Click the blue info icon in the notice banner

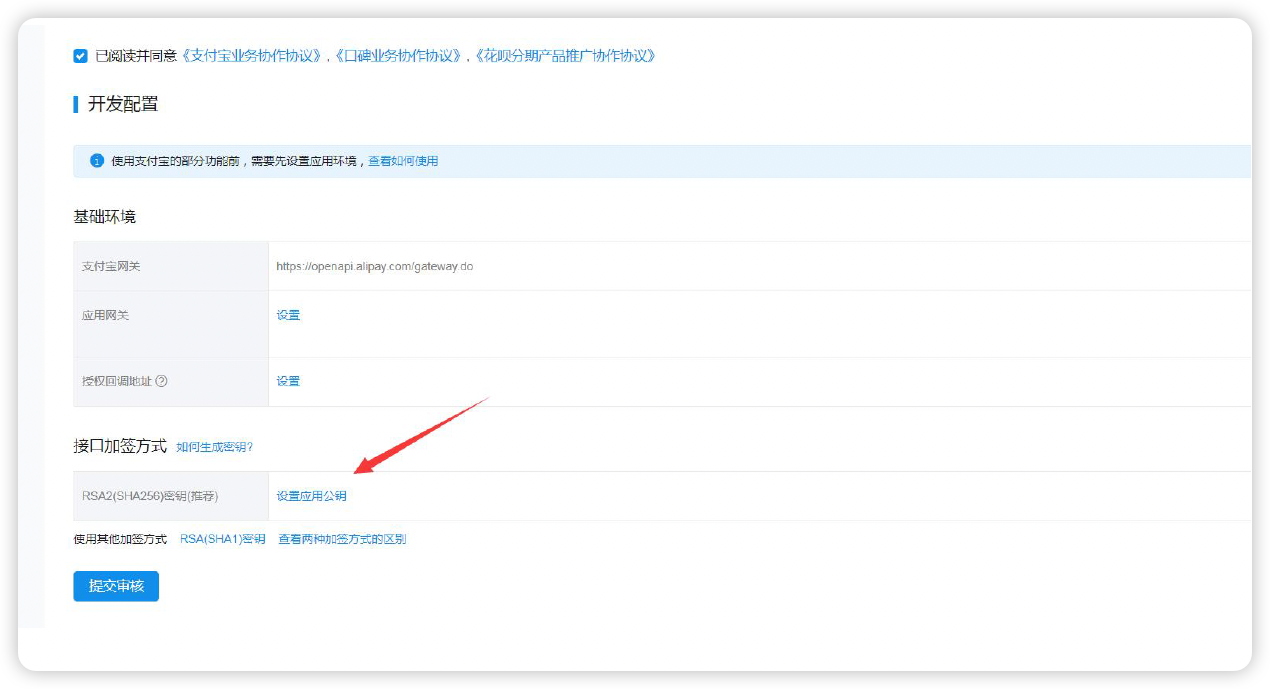(97, 161)
